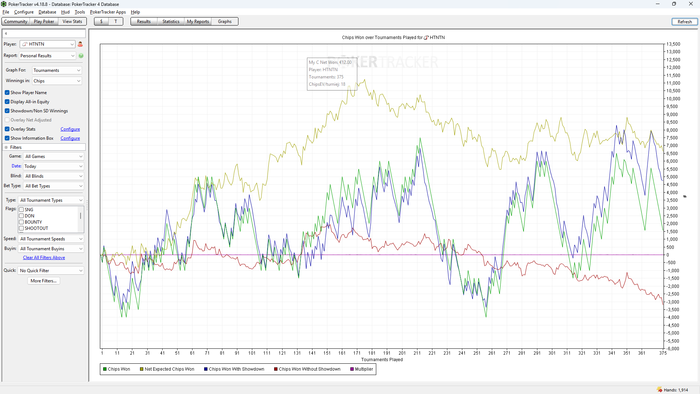Toggle Showdown/Non SD Winnings checkbox
Screen dimensions: 700x394
(7, 111)
